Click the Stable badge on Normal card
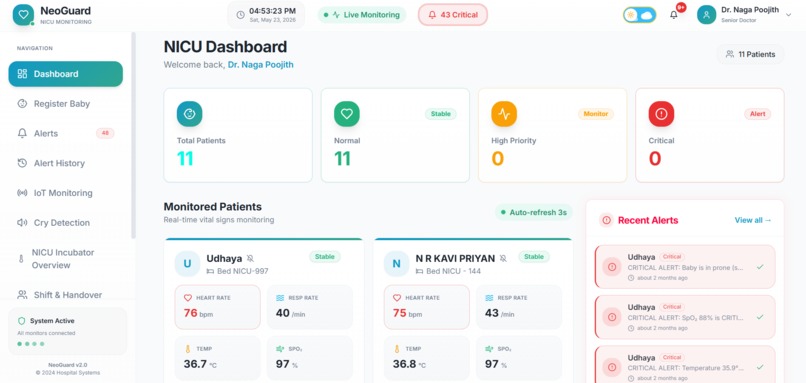Viewport: 806px width, 383px height. coord(441,114)
